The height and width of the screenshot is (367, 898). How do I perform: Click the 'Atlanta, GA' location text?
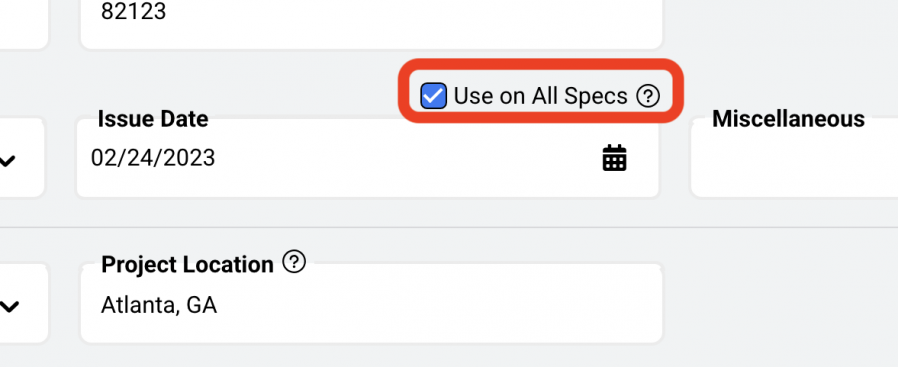159,306
